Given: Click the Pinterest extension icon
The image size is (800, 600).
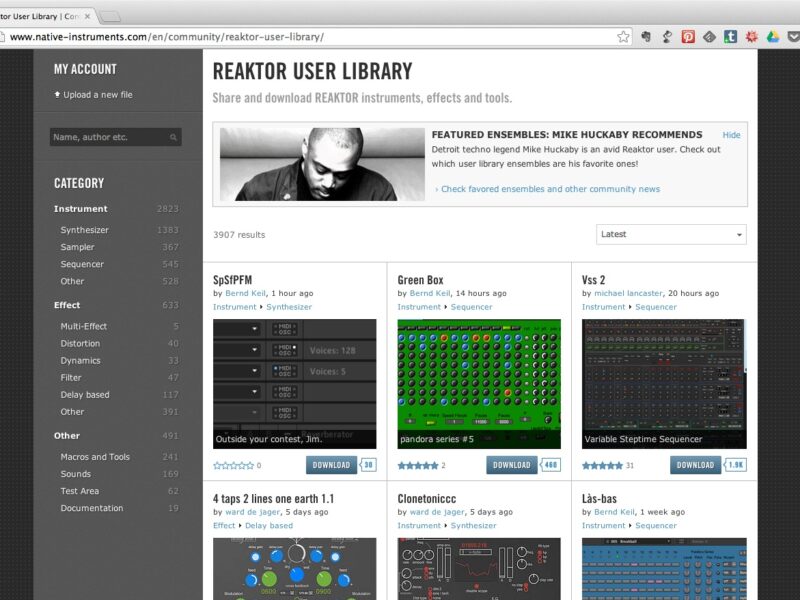Looking at the screenshot, I should (x=688, y=36).
